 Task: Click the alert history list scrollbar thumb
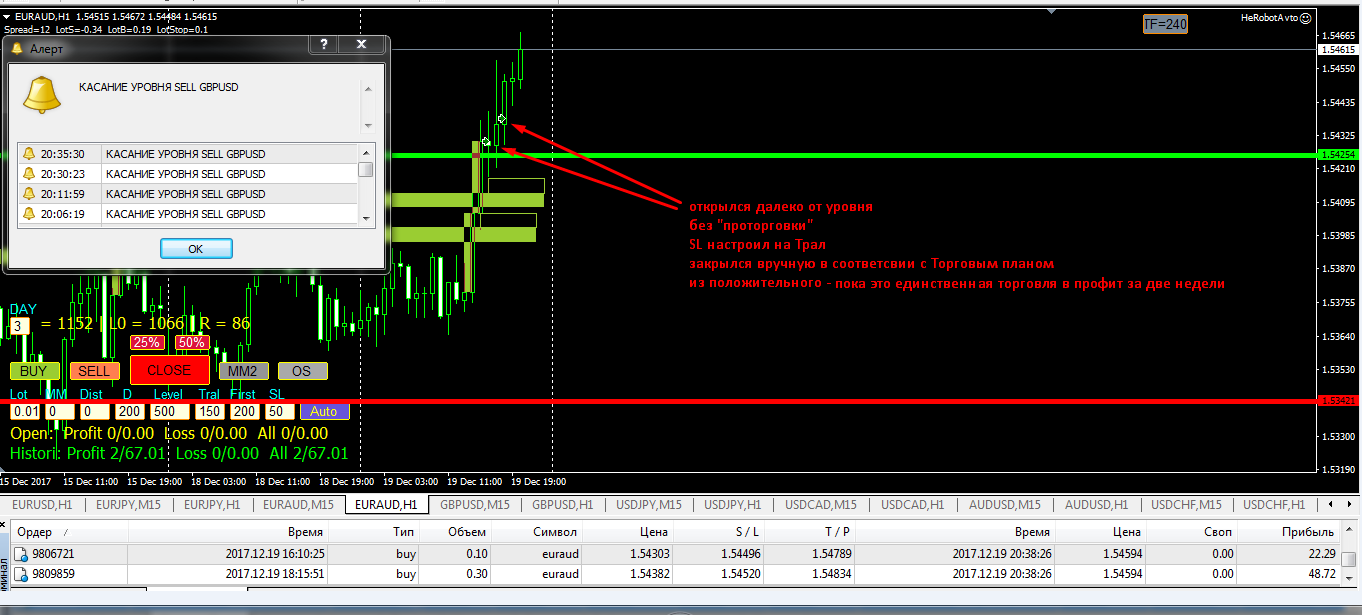pos(366,169)
